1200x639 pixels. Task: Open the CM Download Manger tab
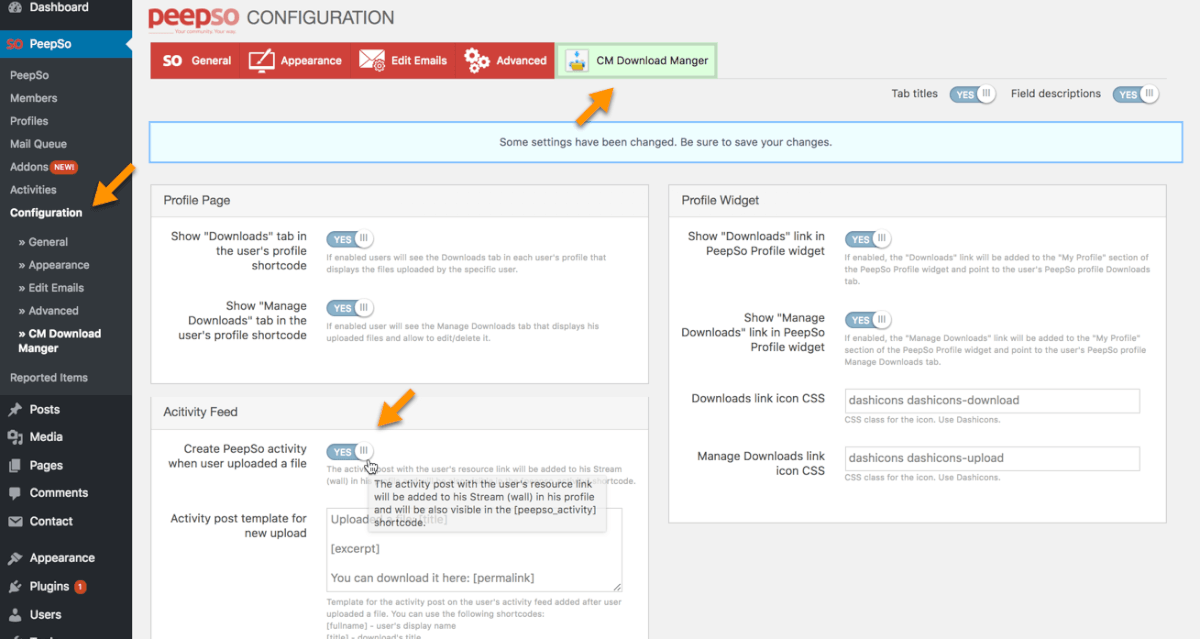coord(636,61)
